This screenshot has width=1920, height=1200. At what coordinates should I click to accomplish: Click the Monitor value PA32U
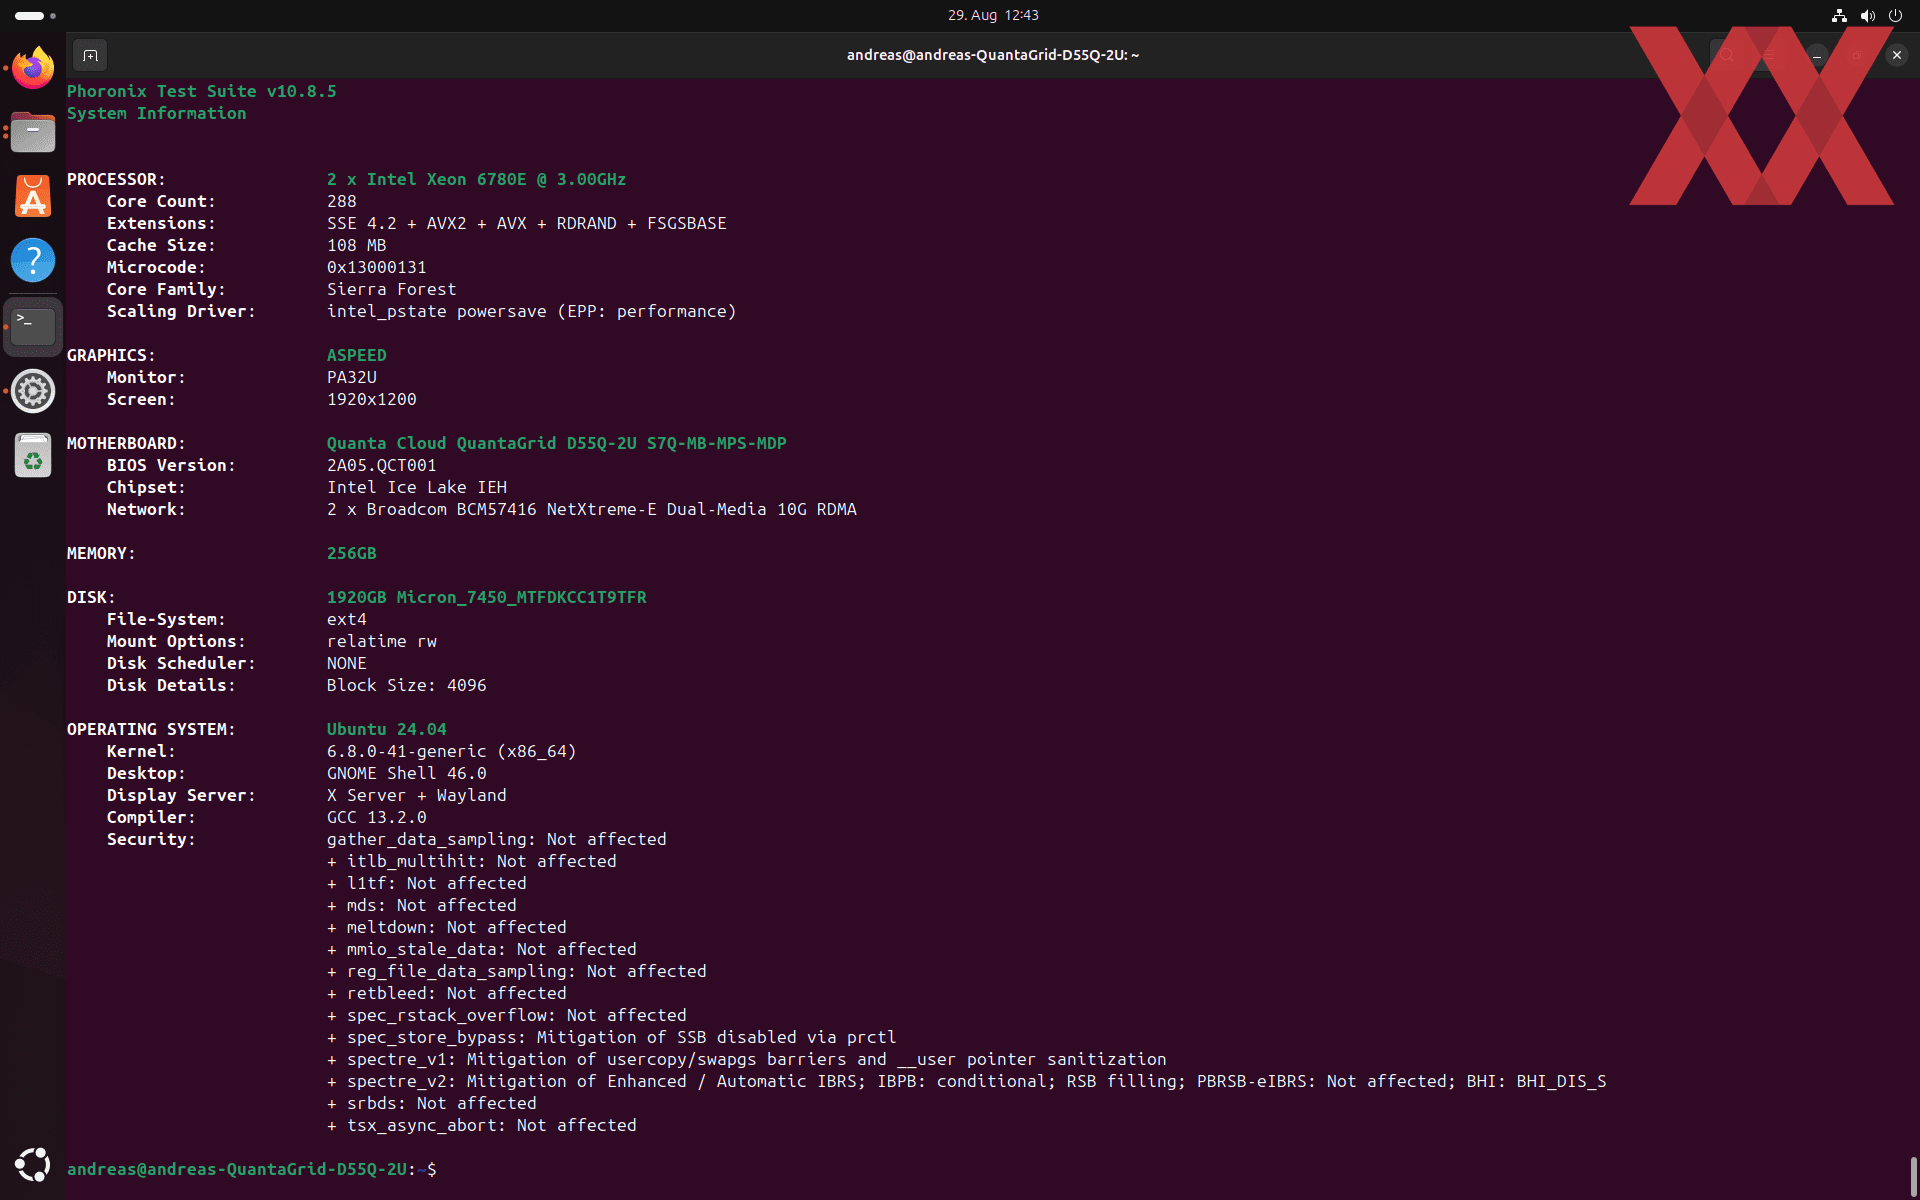(x=352, y=377)
